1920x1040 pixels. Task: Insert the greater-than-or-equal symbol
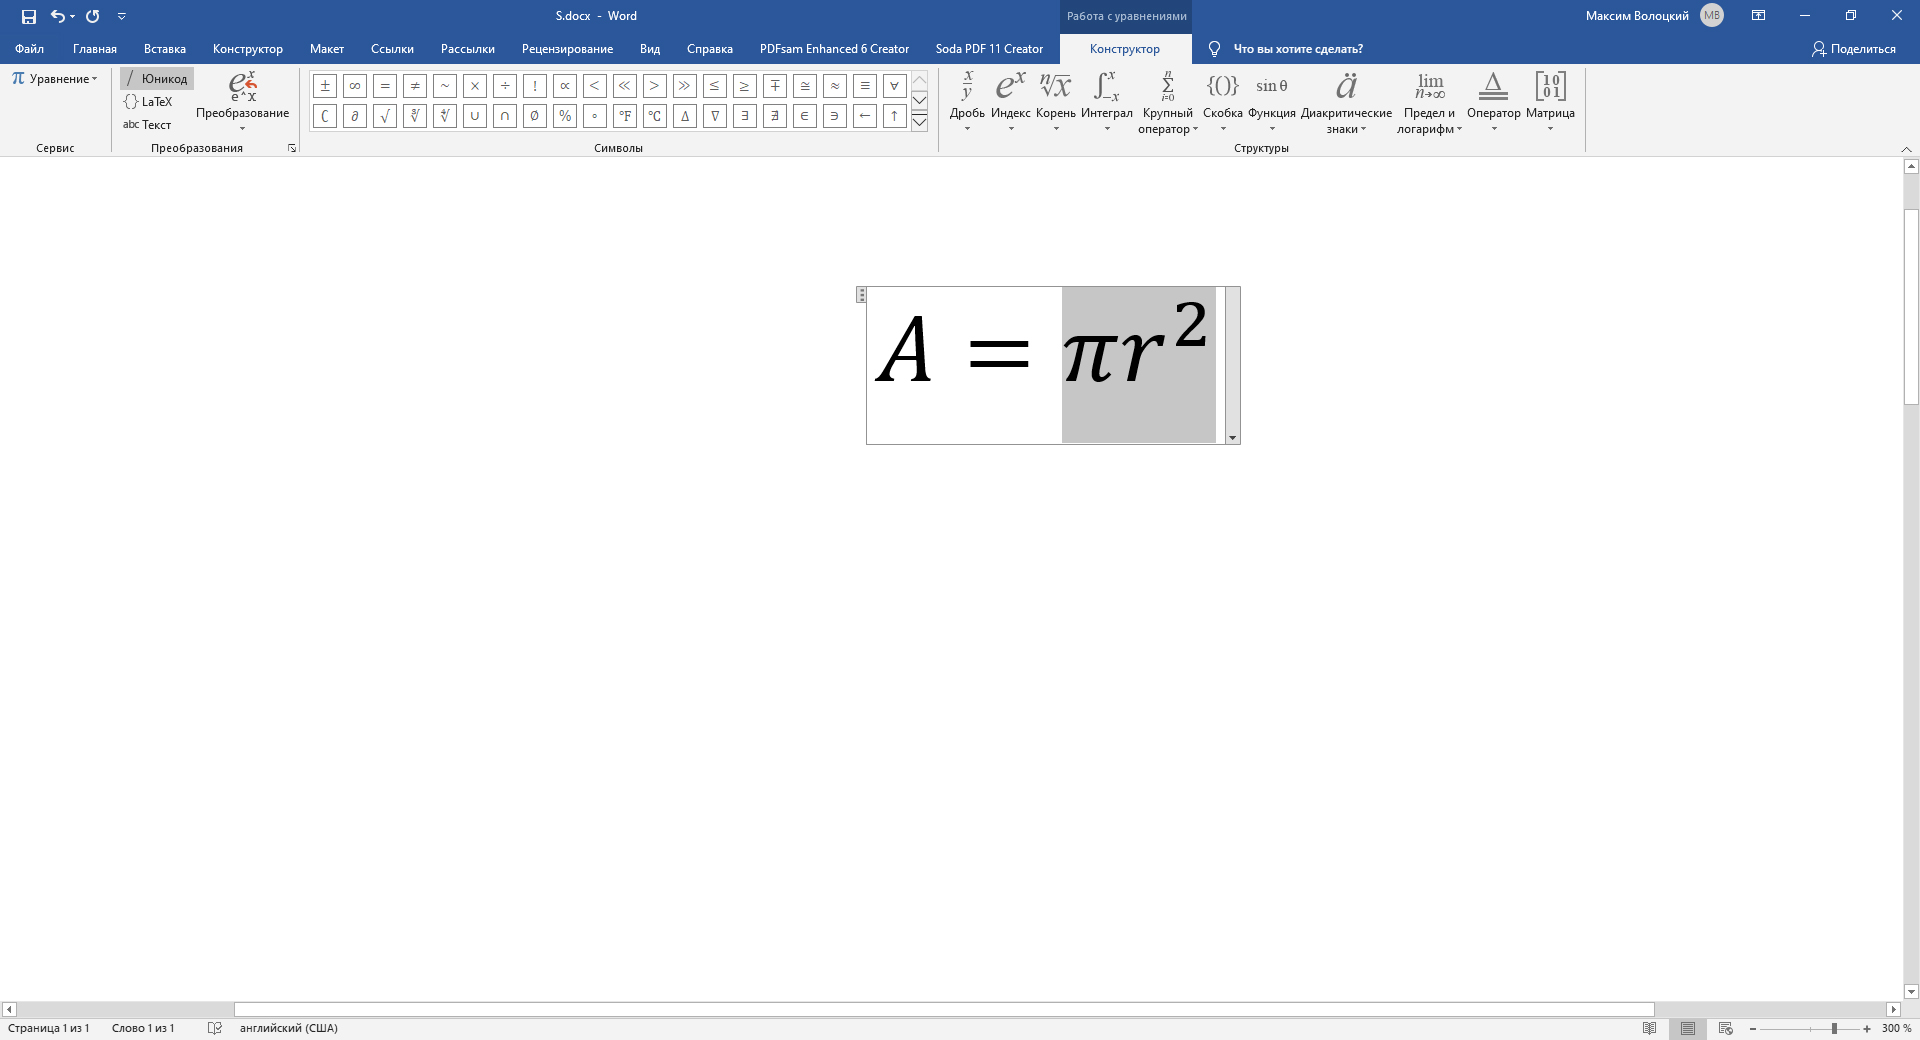745,86
